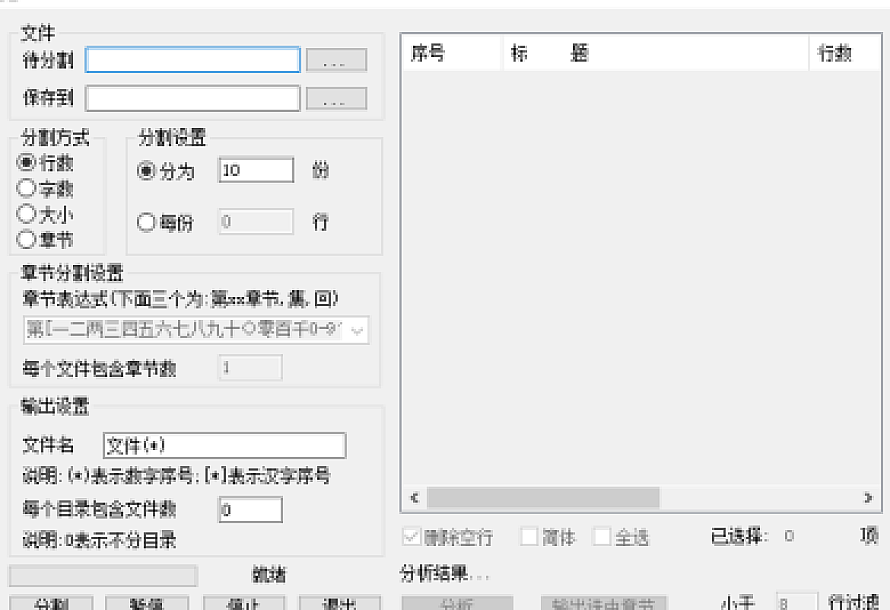Click the 分割 button
890x610 pixels.
[51, 603]
